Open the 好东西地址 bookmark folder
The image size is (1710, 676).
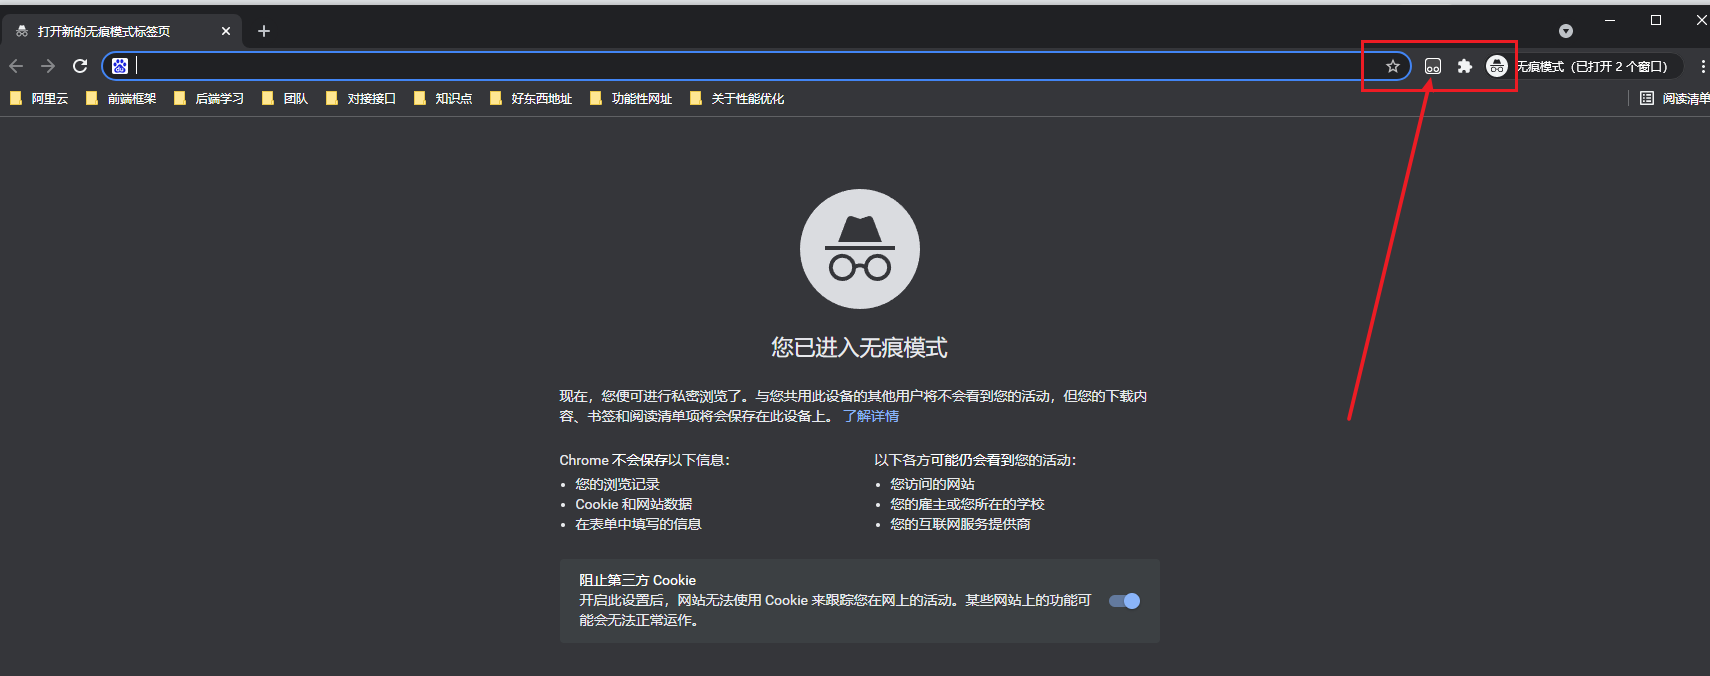pos(531,98)
